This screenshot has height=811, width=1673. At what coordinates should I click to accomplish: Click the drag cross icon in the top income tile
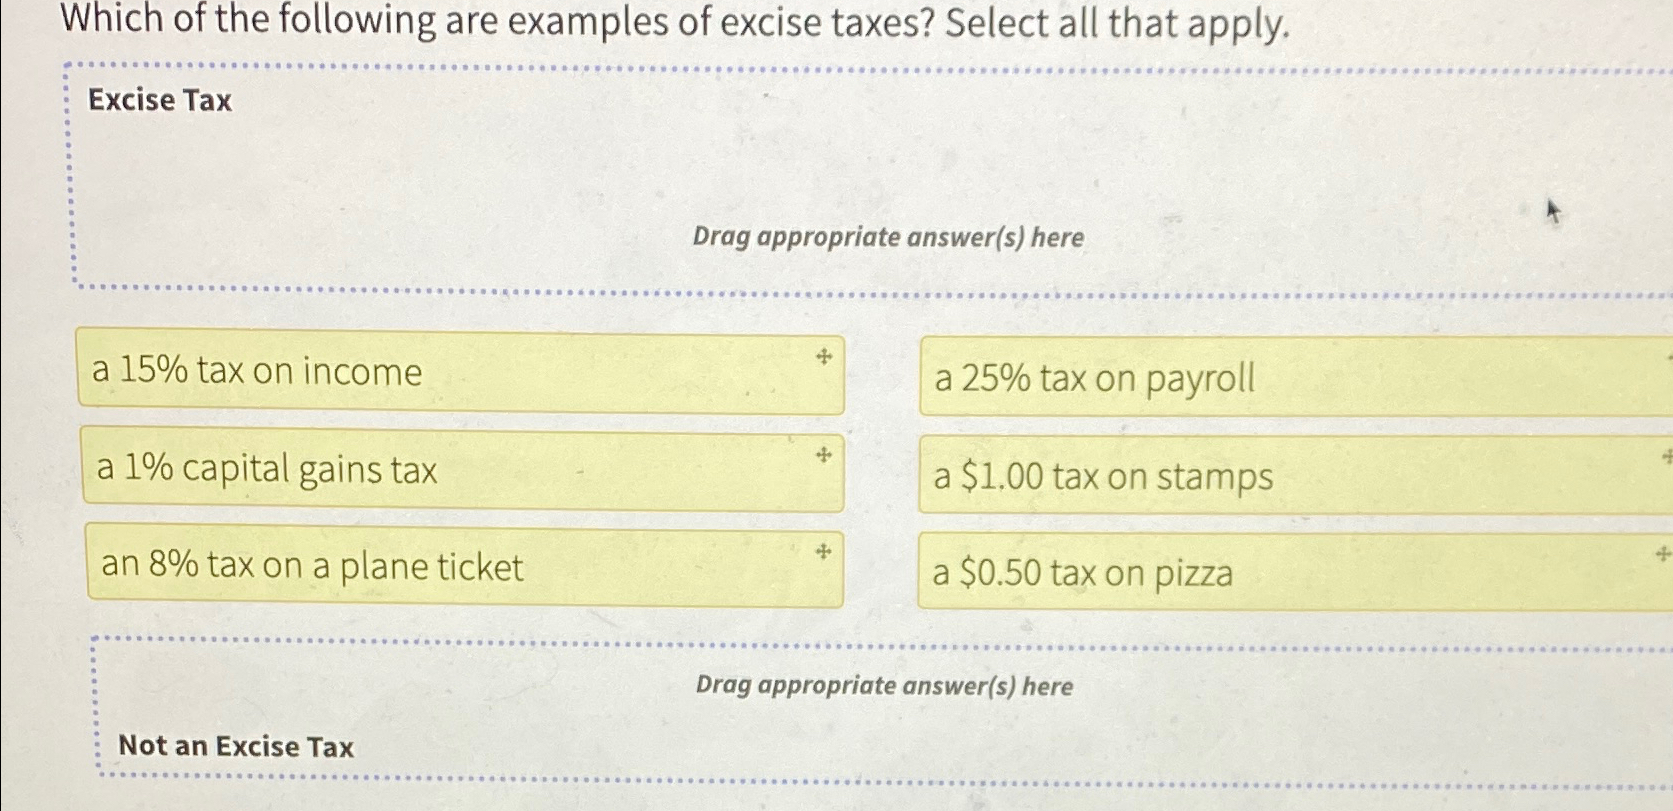pyautogui.click(x=823, y=355)
